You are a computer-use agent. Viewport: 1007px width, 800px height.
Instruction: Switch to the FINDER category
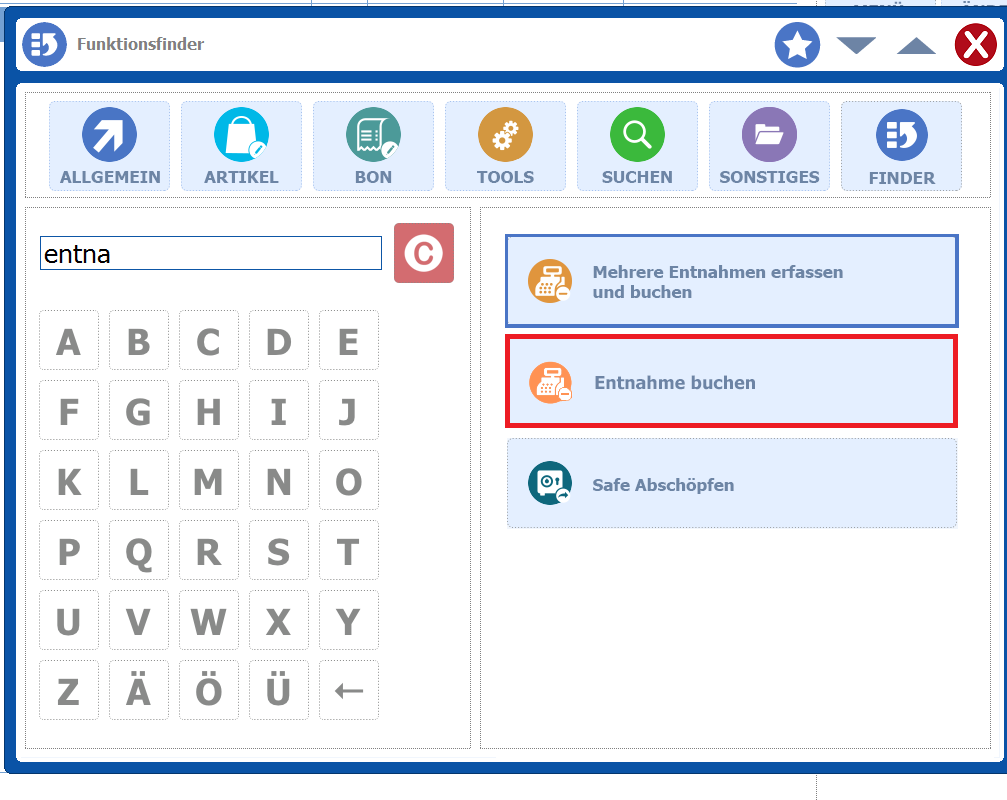[x=901, y=146]
